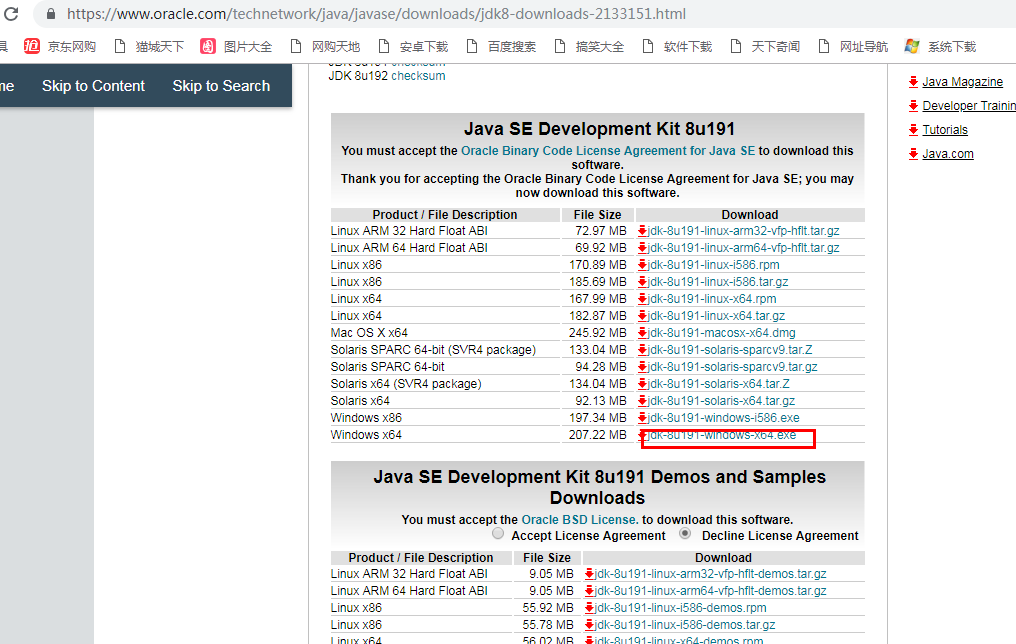Screen dimensions: 1016x644
Task: Open the 百度搜索 bookmark
Action: 502,47
